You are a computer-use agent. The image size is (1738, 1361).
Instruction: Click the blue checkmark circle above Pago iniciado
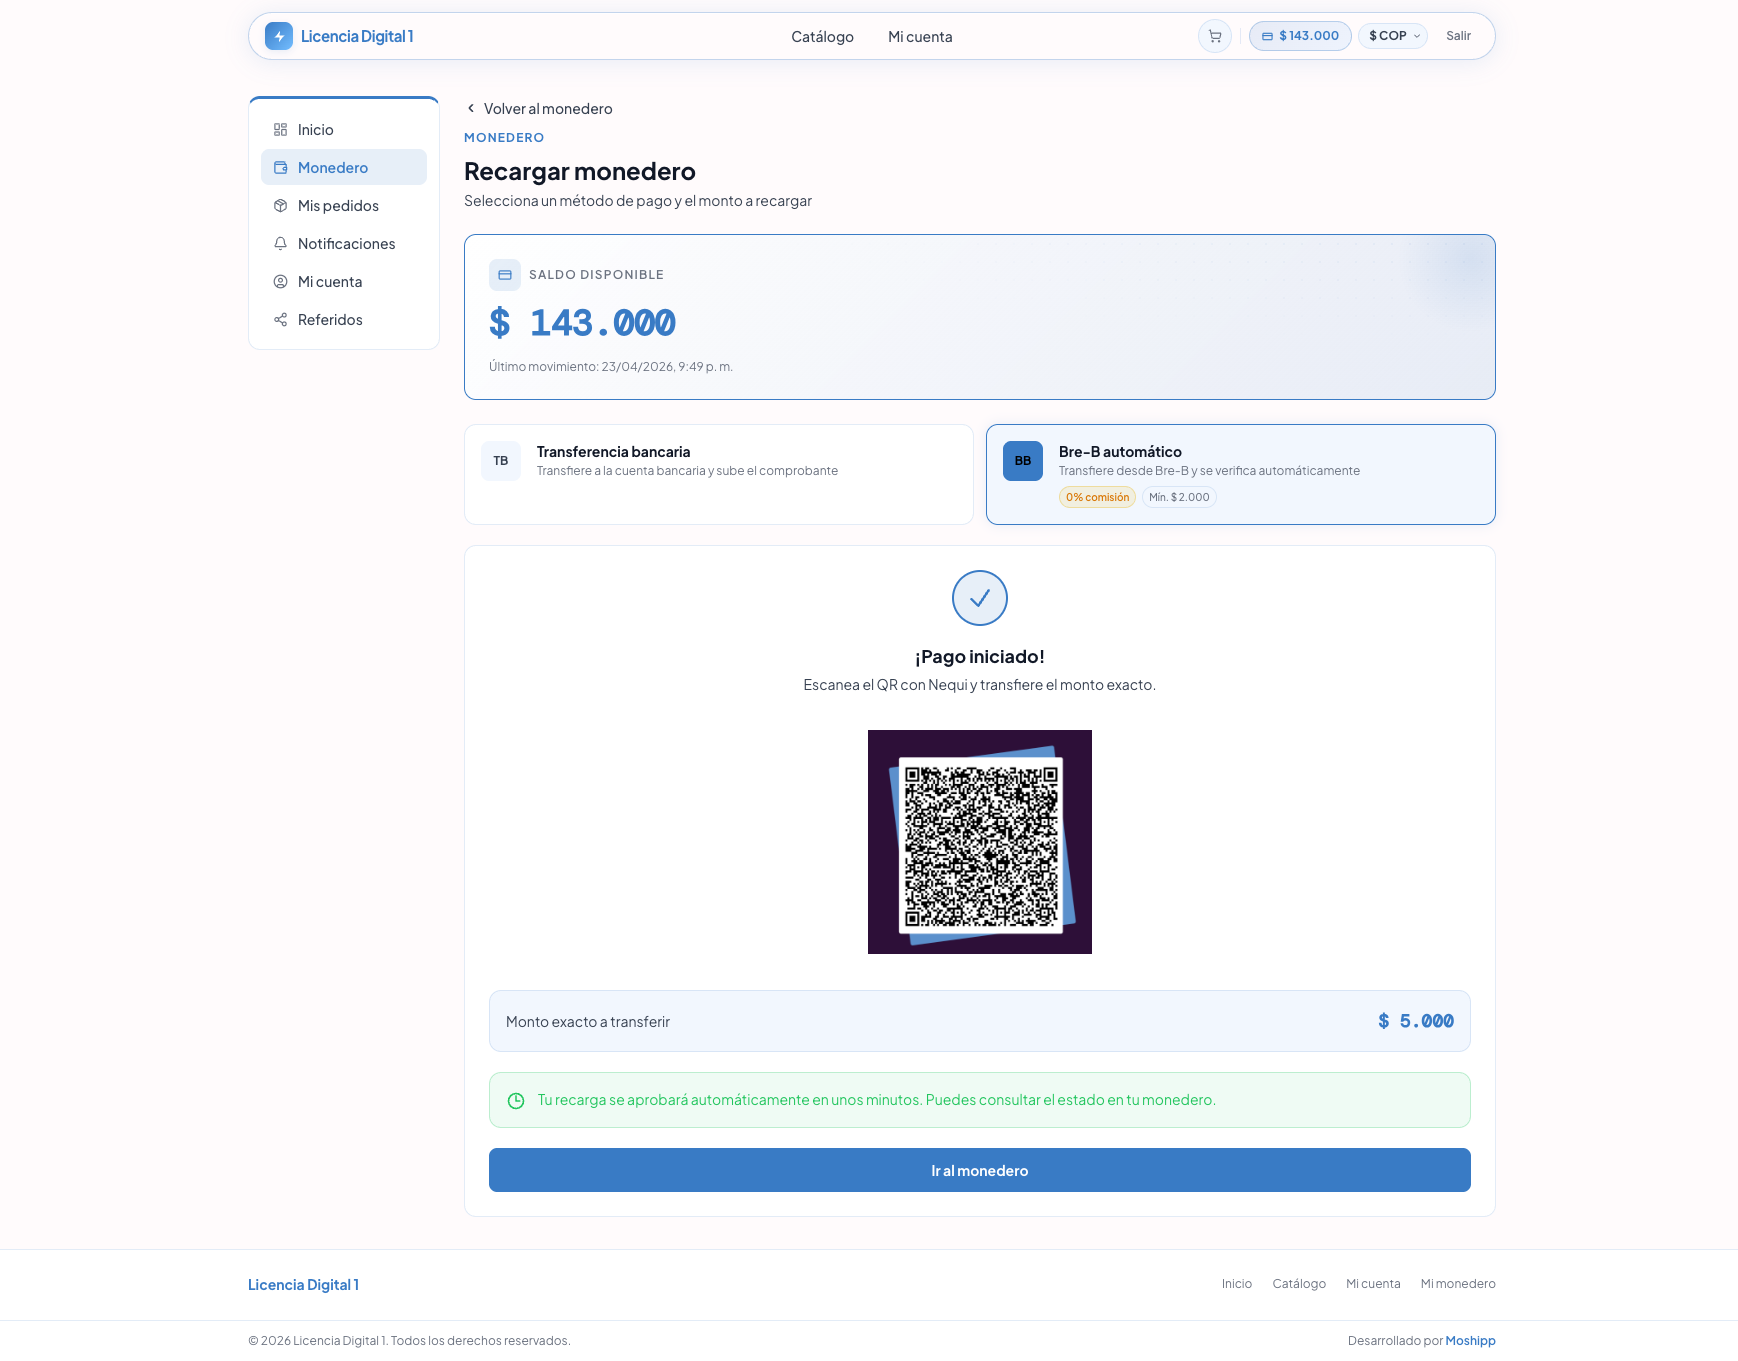tap(979, 598)
